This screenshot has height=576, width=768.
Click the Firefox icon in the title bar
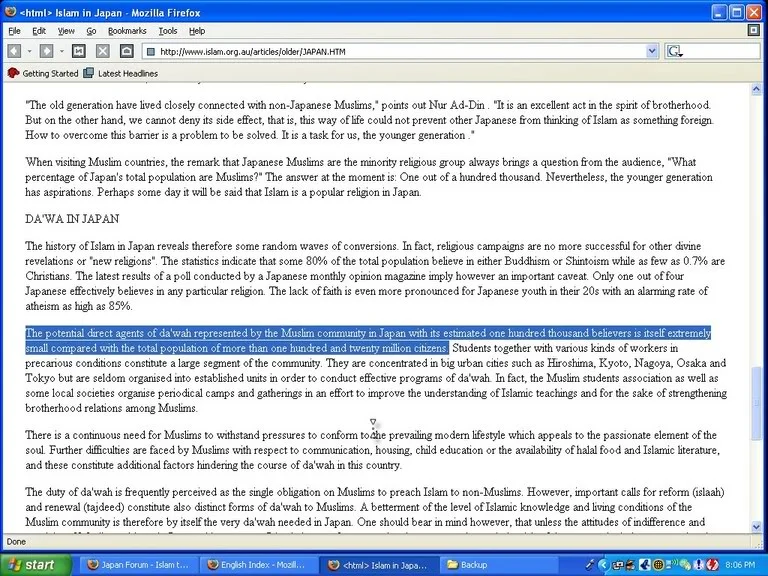tap(10, 12)
